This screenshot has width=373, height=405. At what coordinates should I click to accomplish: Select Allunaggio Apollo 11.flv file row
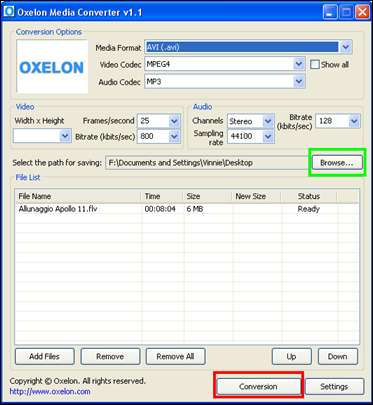pyautogui.click(x=187, y=209)
